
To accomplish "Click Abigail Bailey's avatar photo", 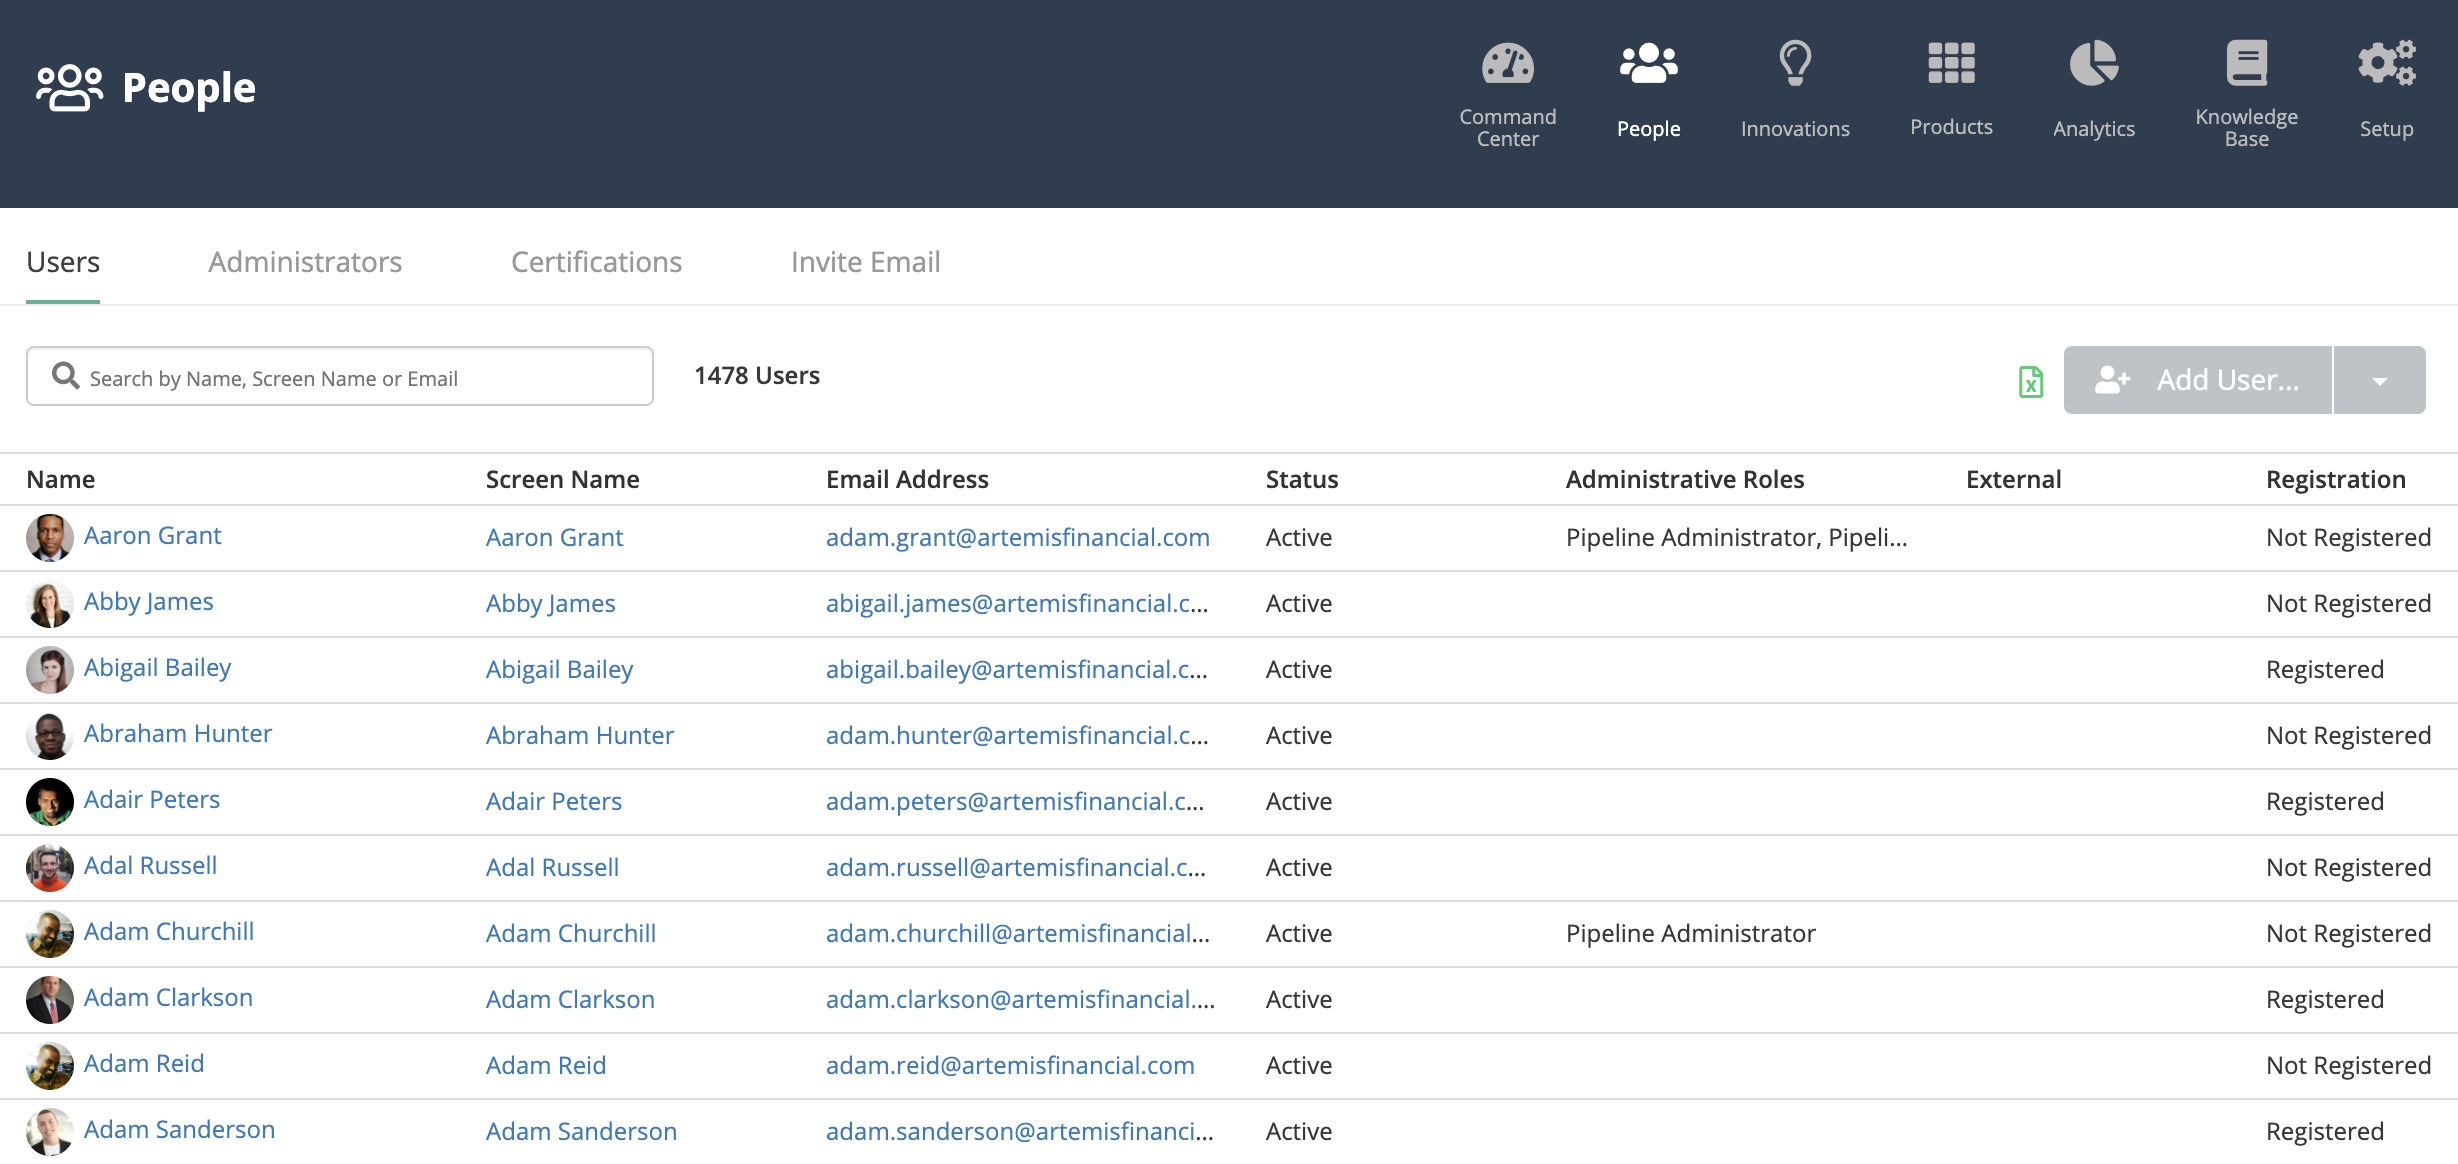I will [x=49, y=669].
